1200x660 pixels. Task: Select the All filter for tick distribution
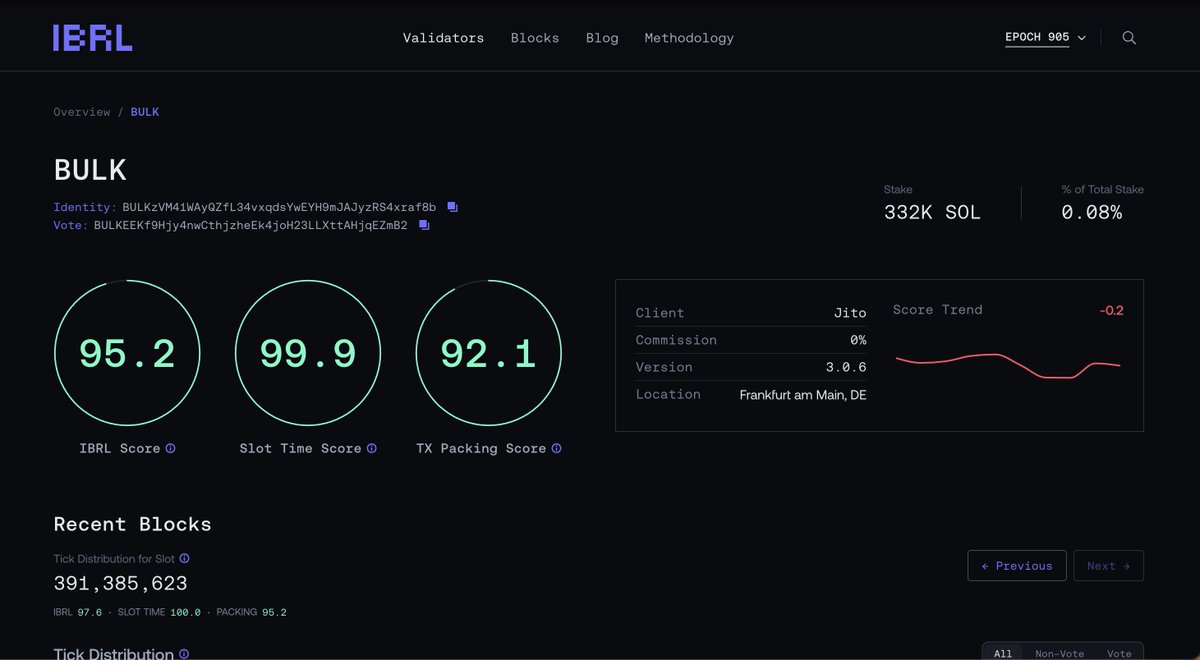(x=1003, y=653)
